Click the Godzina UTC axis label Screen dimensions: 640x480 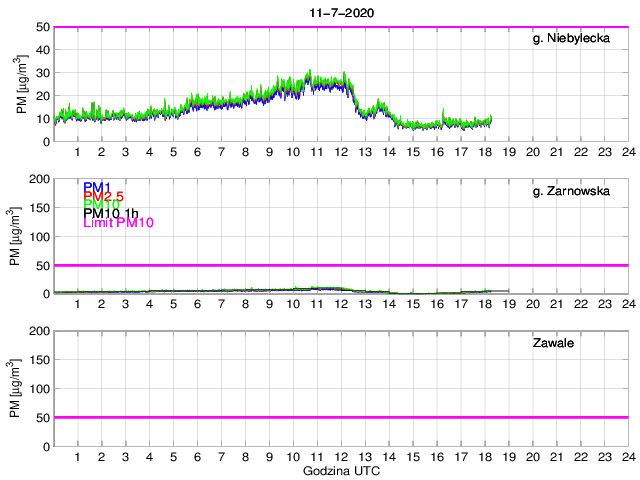[341, 471]
